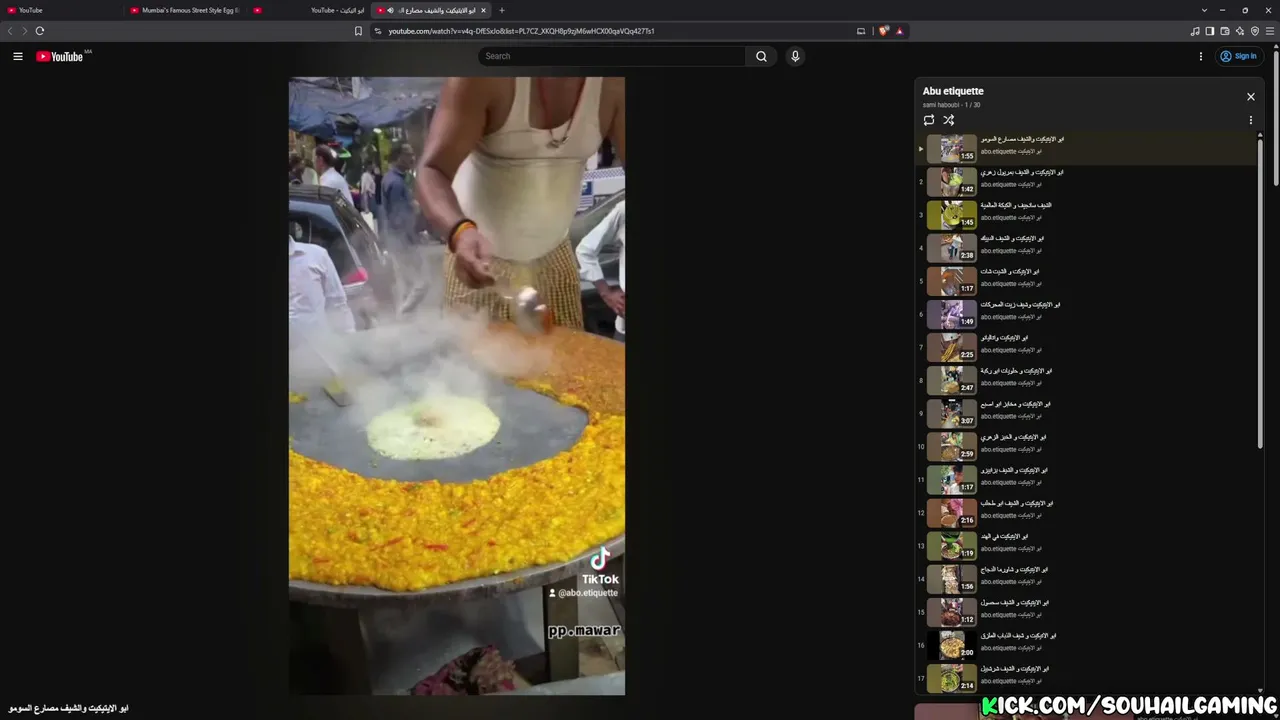This screenshot has width=1280, height=720.
Task: Open the YouTube guide hamburger menu
Action: click(x=18, y=56)
